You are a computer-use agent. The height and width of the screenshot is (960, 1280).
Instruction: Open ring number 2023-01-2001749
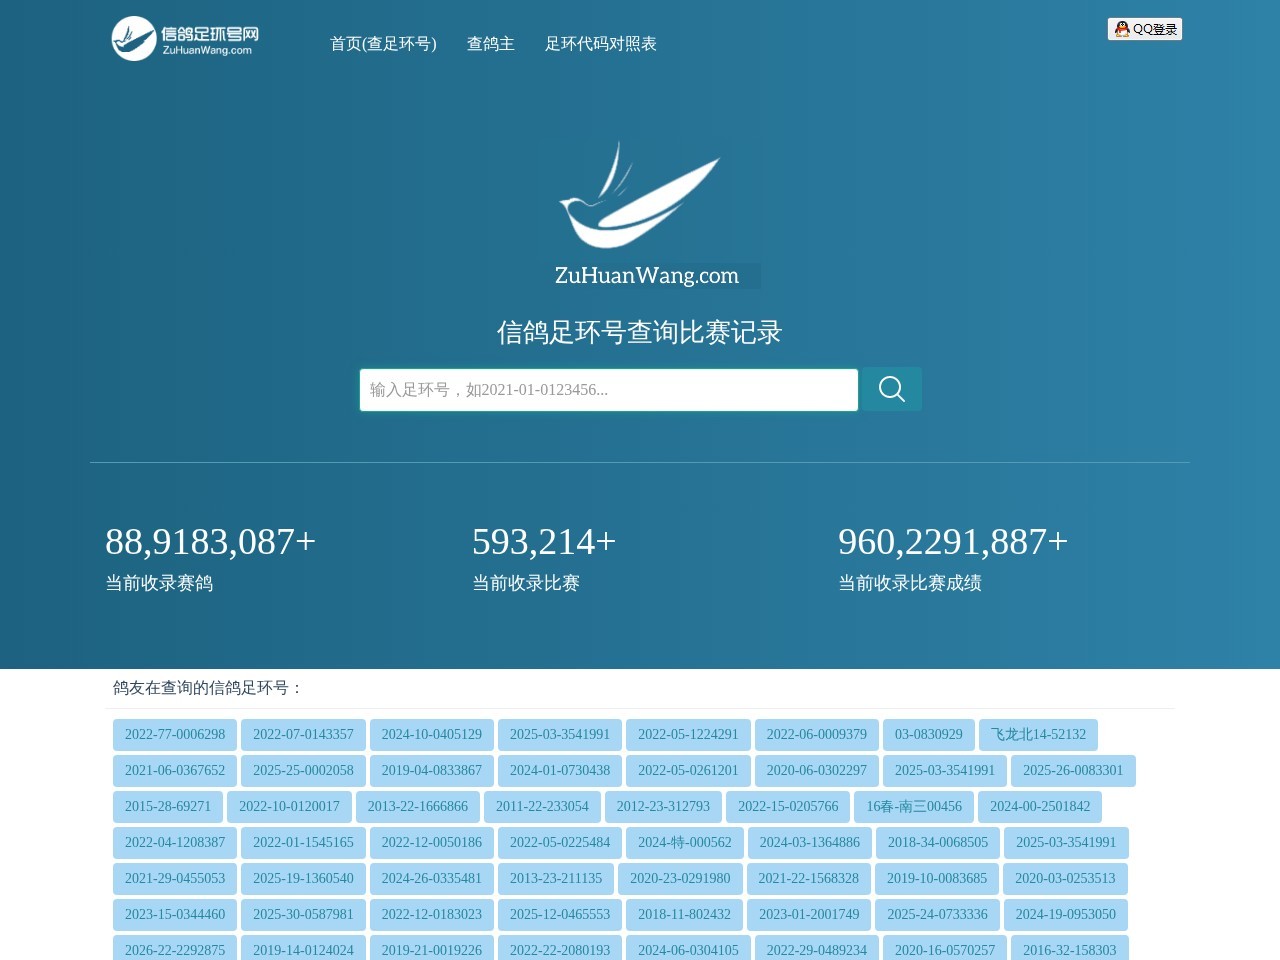tap(809, 915)
